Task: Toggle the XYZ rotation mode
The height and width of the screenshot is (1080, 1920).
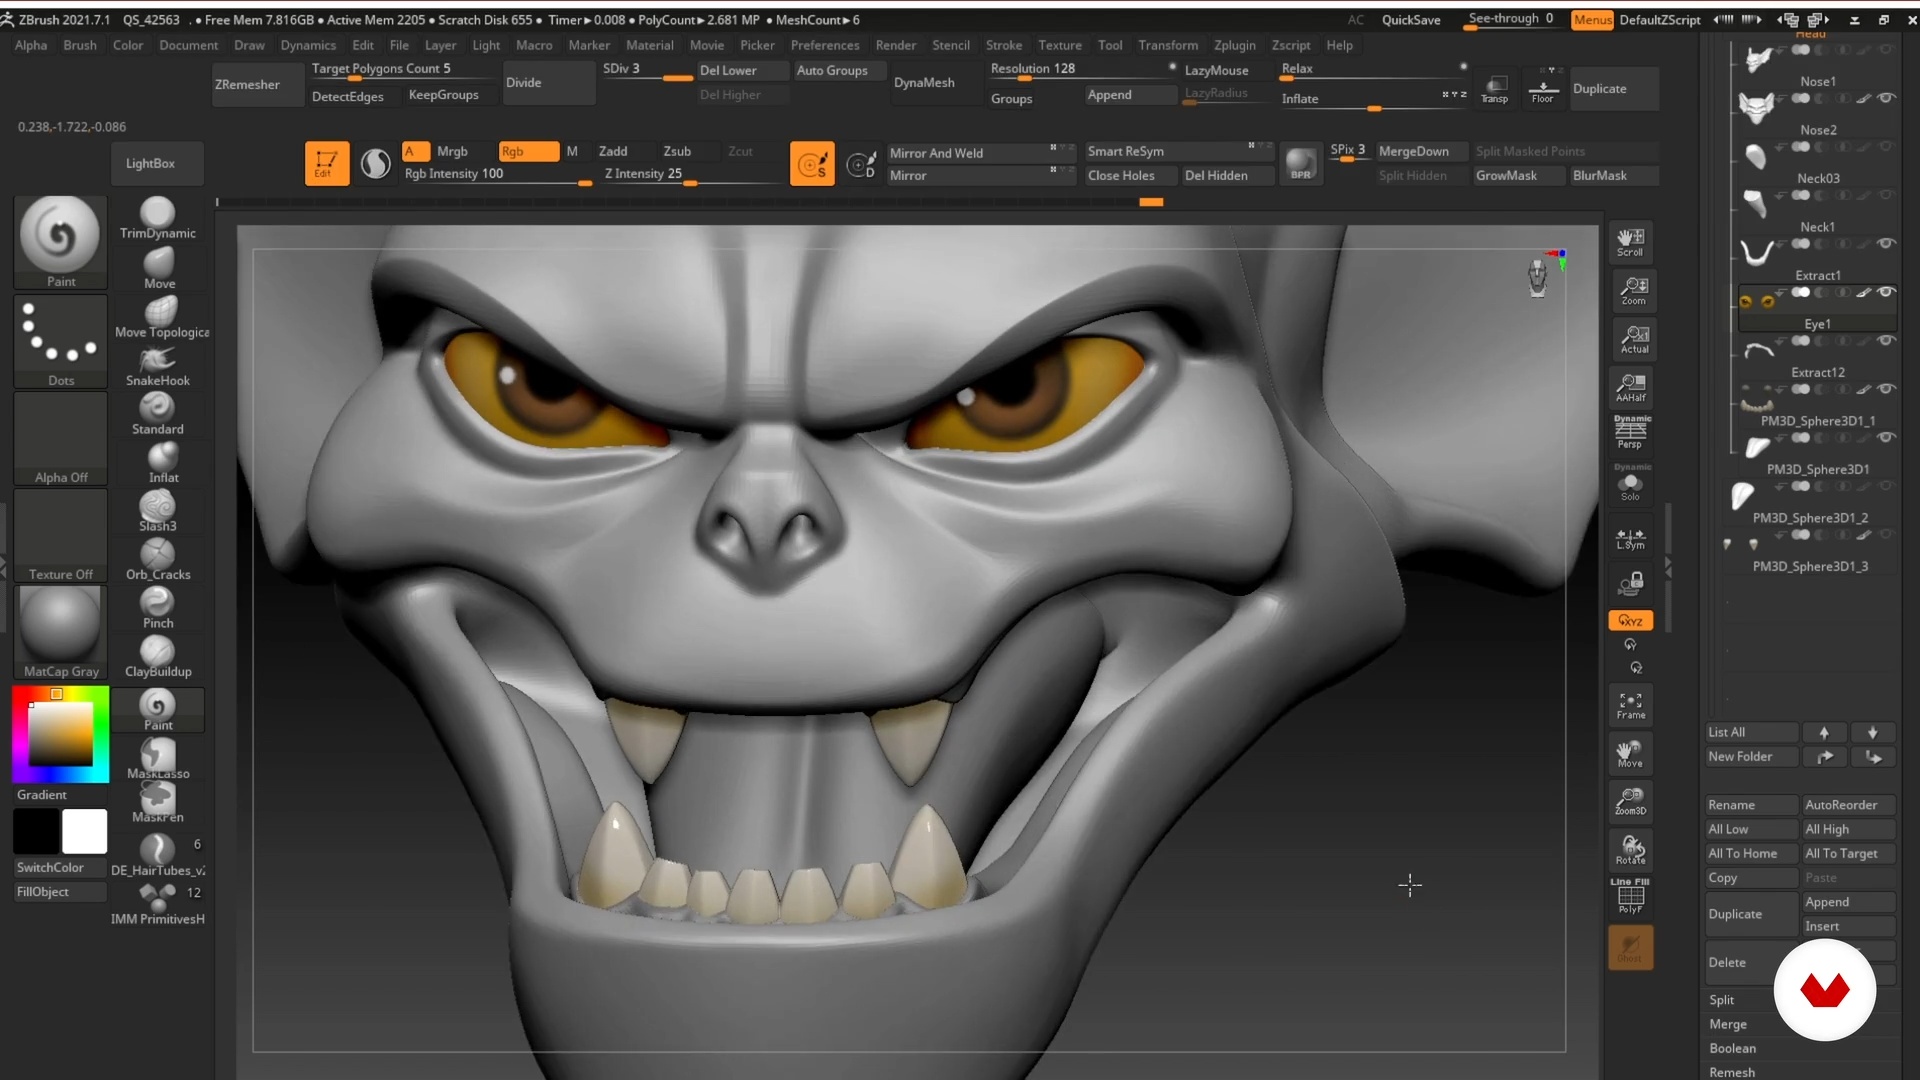Action: pyautogui.click(x=1631, y=621)
